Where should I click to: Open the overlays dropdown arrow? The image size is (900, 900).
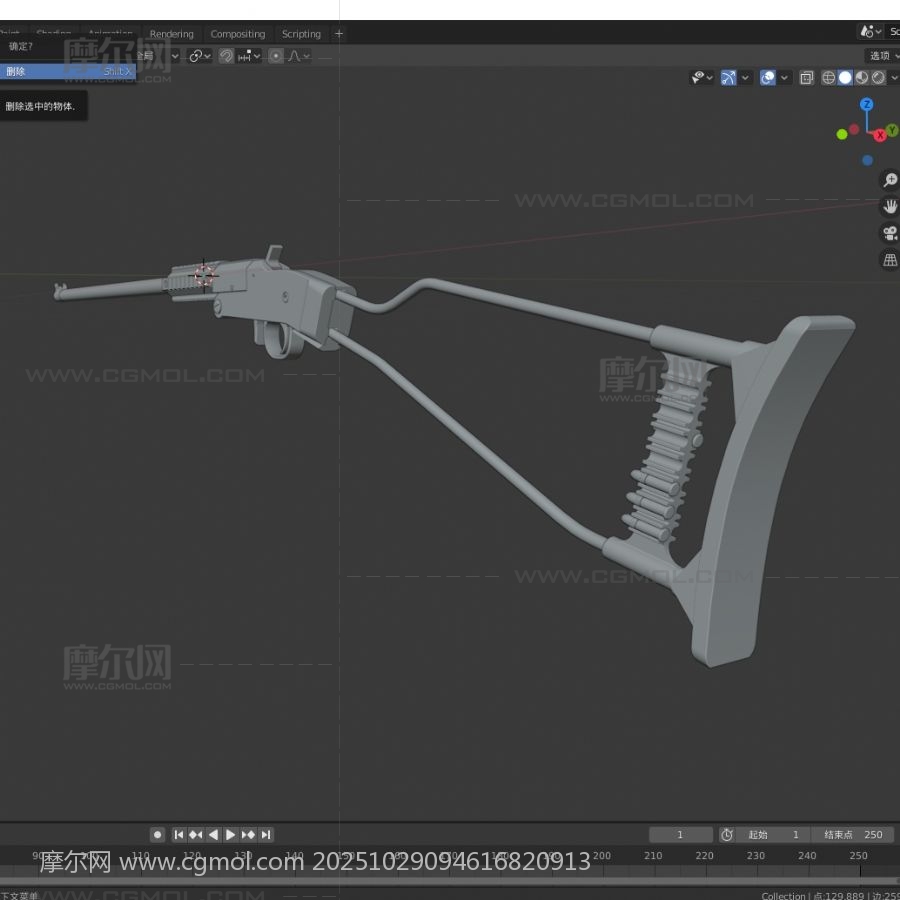pyautogui.click(x=785, y=78)
